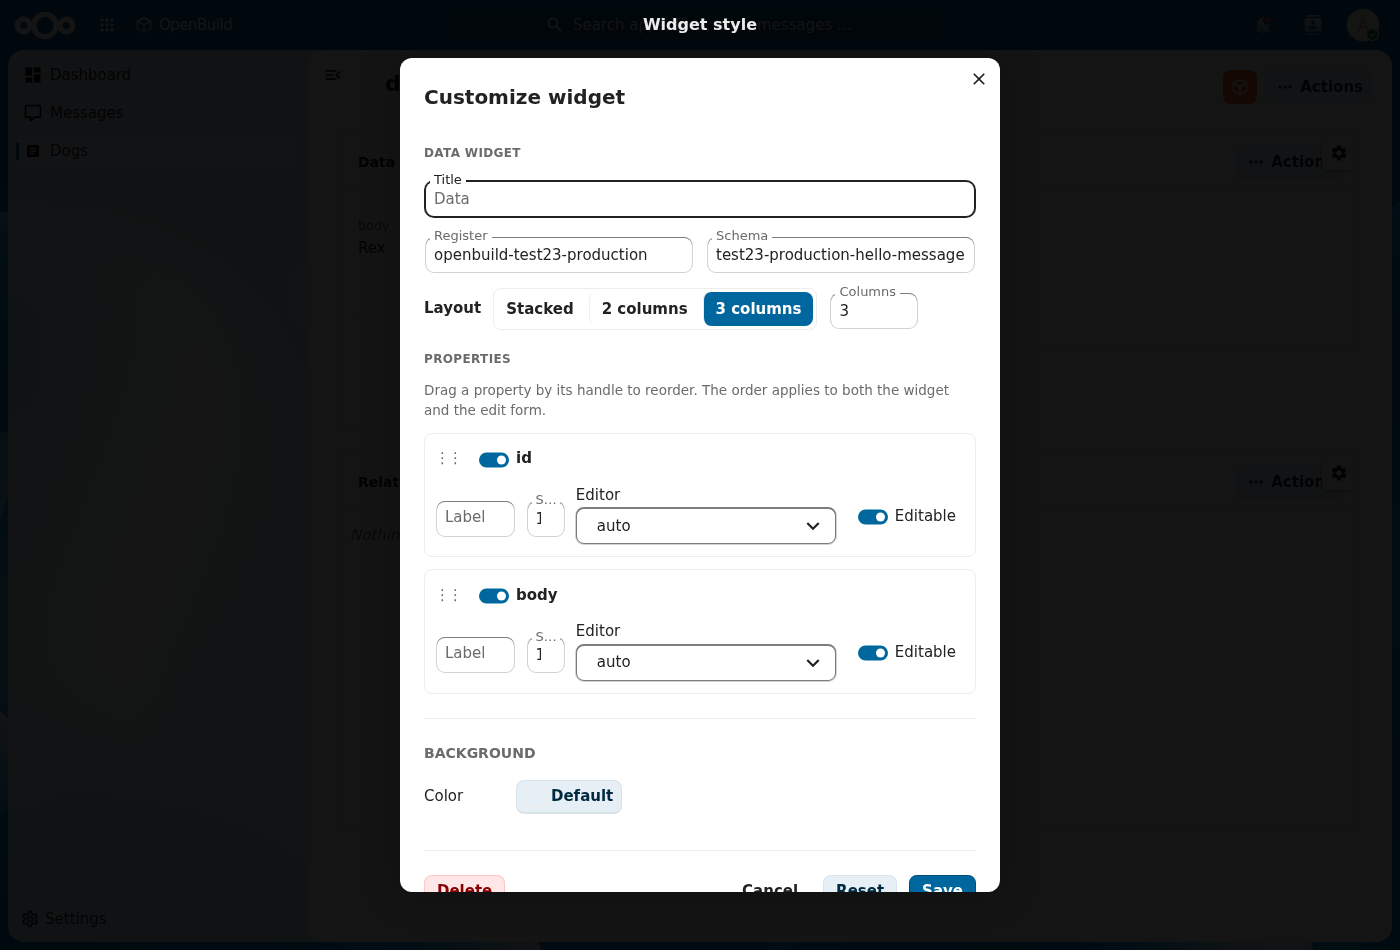Screen dimensions: 1400x950
Task: Click the span field for id property
Action: (546, 519)
